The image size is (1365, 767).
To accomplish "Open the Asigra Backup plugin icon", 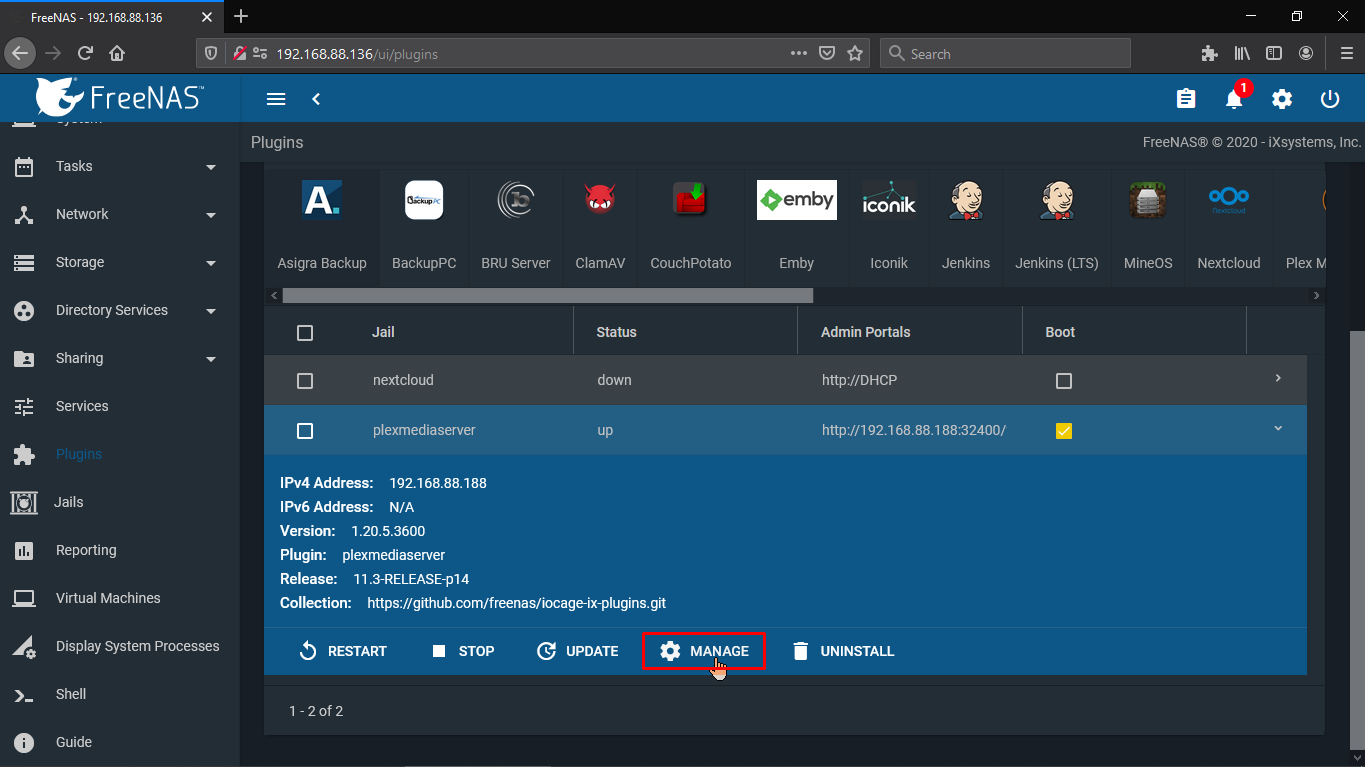I will coord(322,200).
